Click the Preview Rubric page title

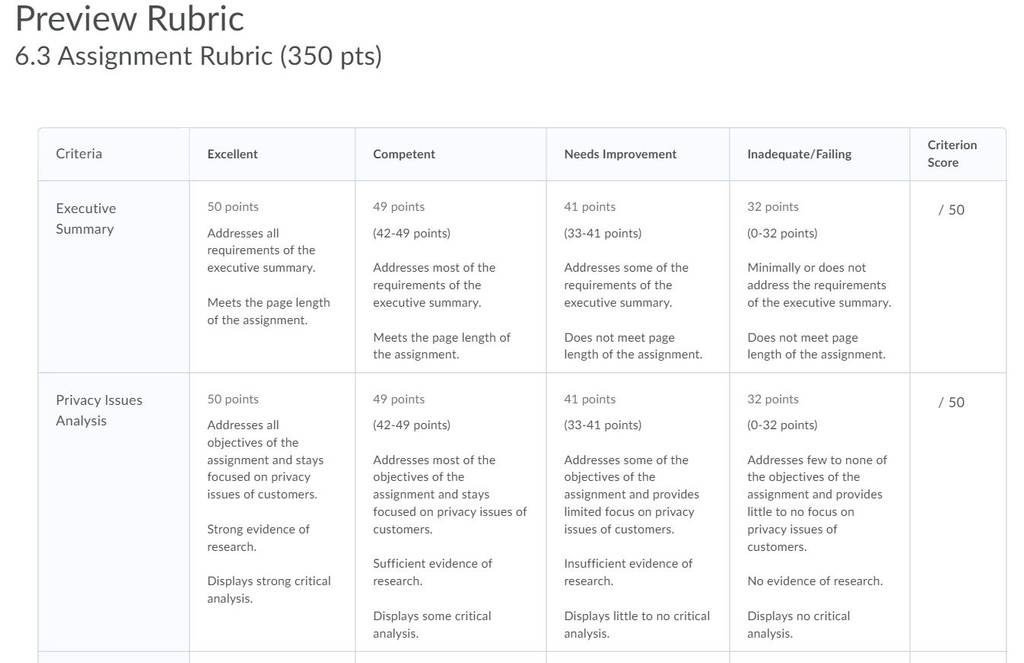click(x=129, y=18)
